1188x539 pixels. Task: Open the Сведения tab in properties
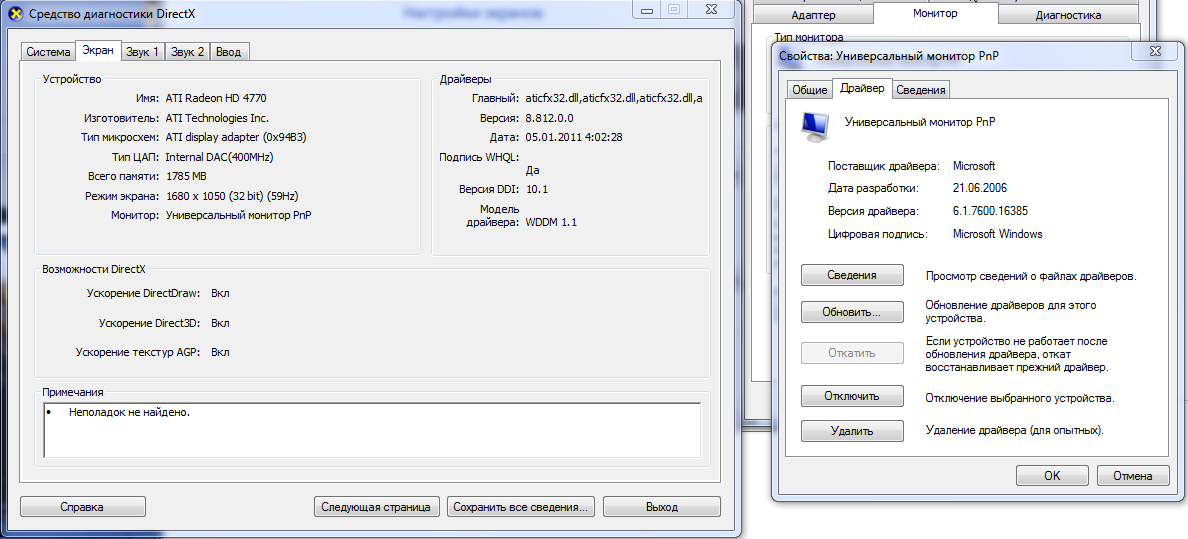click(x=921, y=89)
